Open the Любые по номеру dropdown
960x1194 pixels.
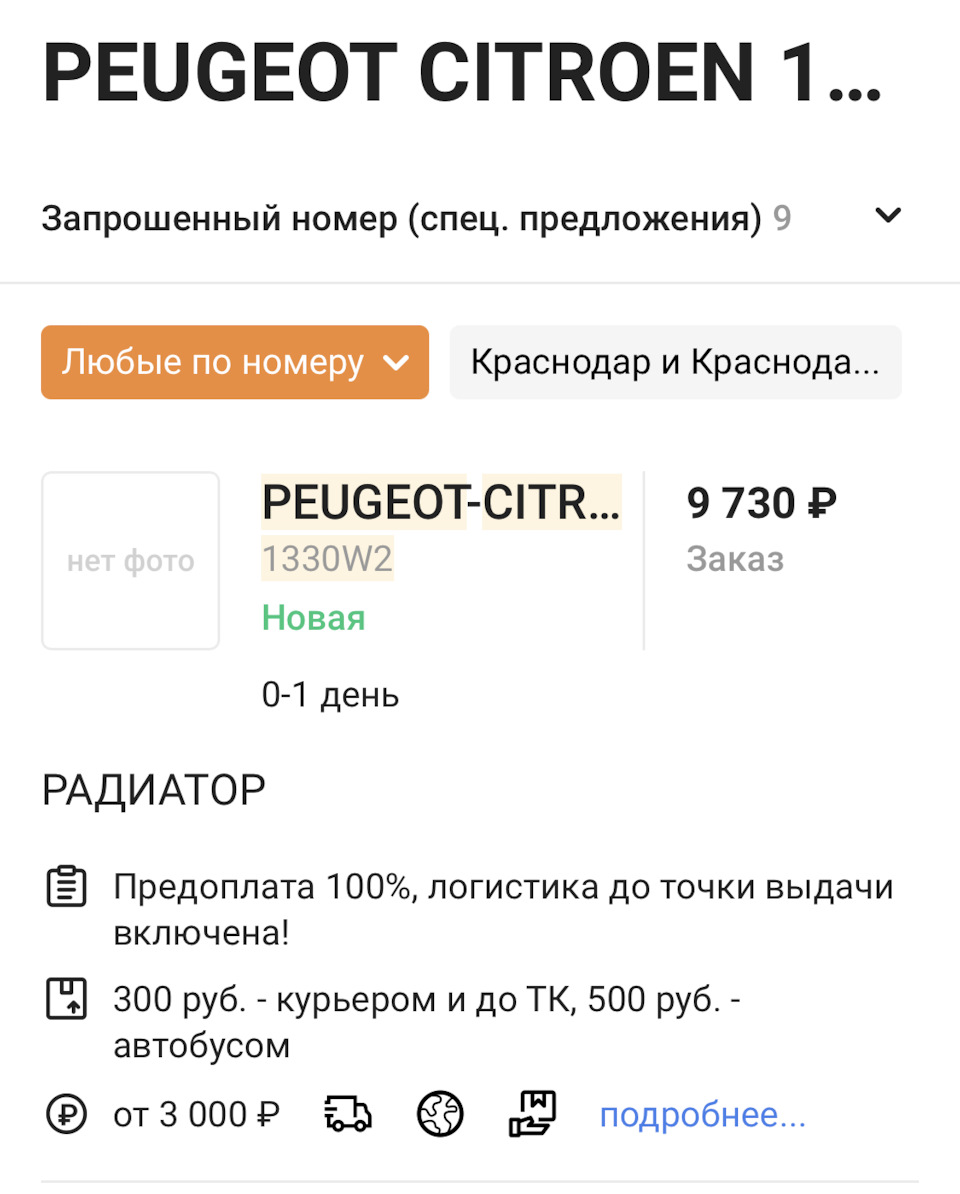234,362
